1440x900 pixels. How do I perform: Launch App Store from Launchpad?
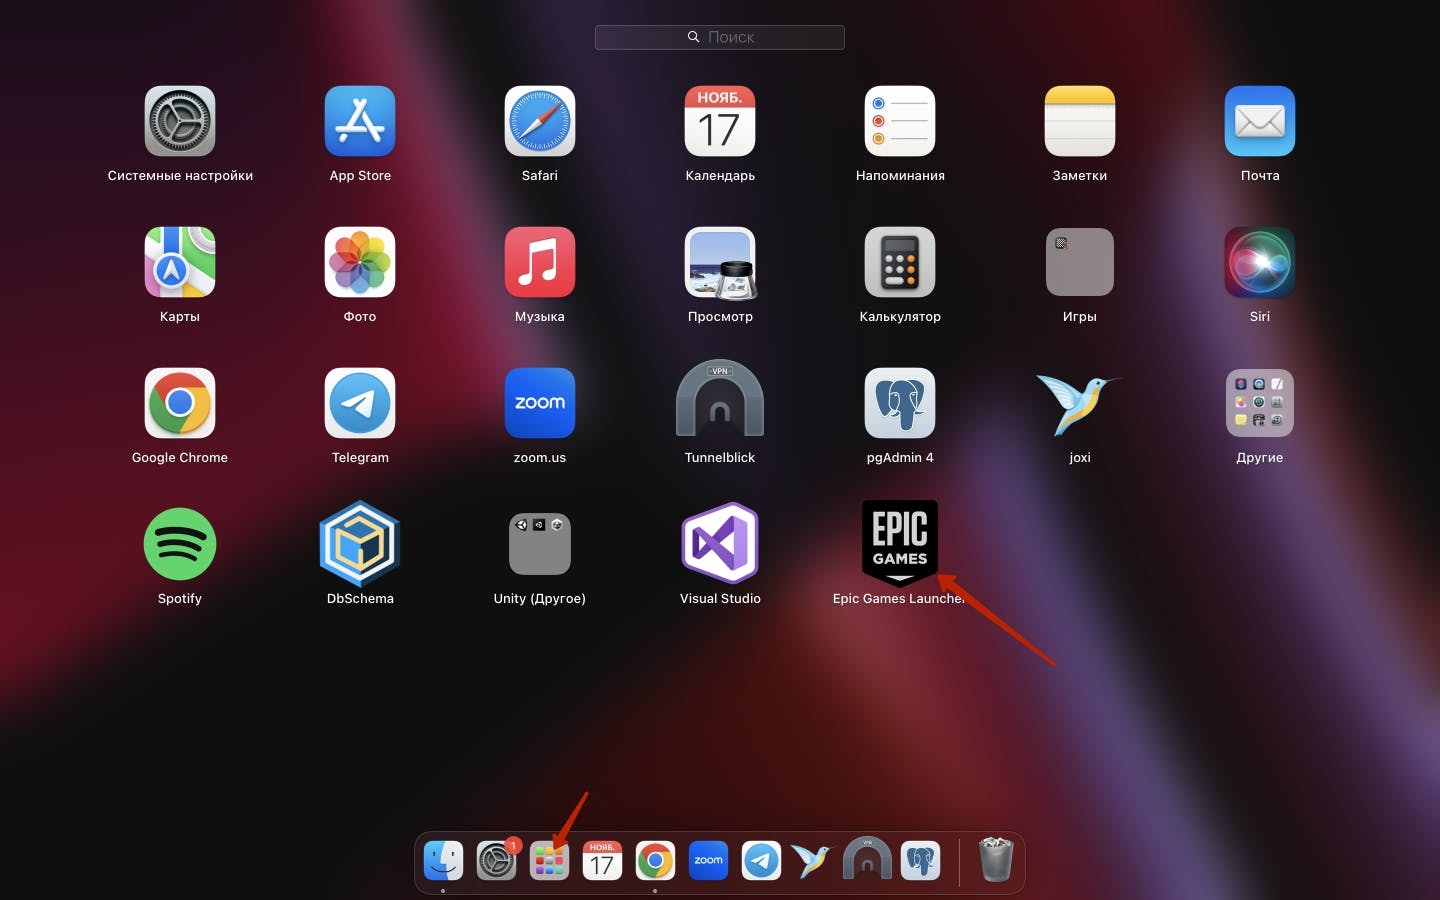(x=360, y=121)
